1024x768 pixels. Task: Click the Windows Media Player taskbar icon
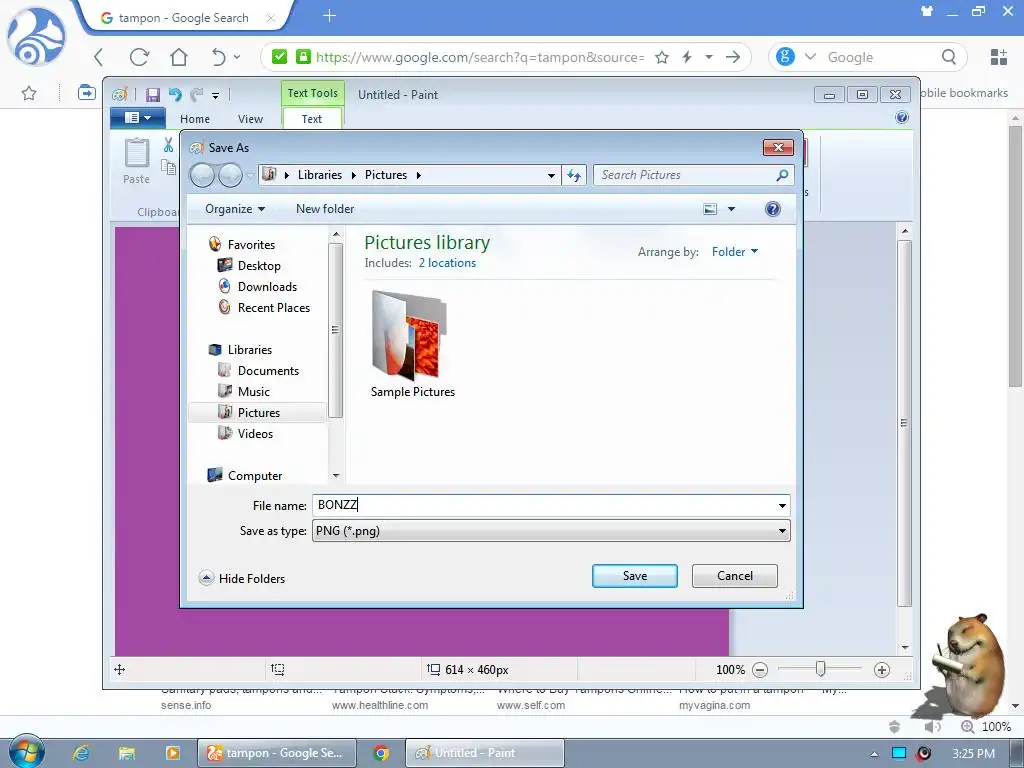pyautogui.click(x=172, y=753)
